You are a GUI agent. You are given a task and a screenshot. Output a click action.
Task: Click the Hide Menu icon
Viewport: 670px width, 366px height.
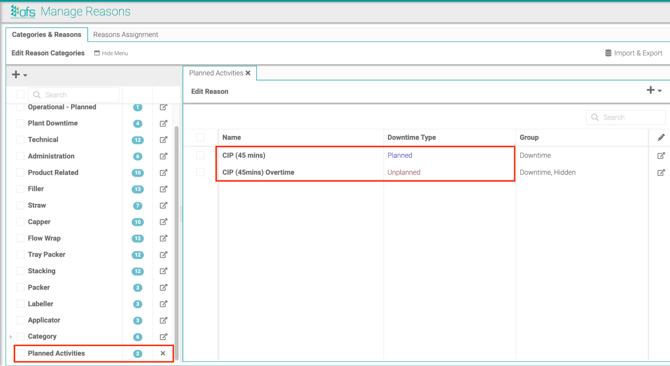(x=97, y=53)
